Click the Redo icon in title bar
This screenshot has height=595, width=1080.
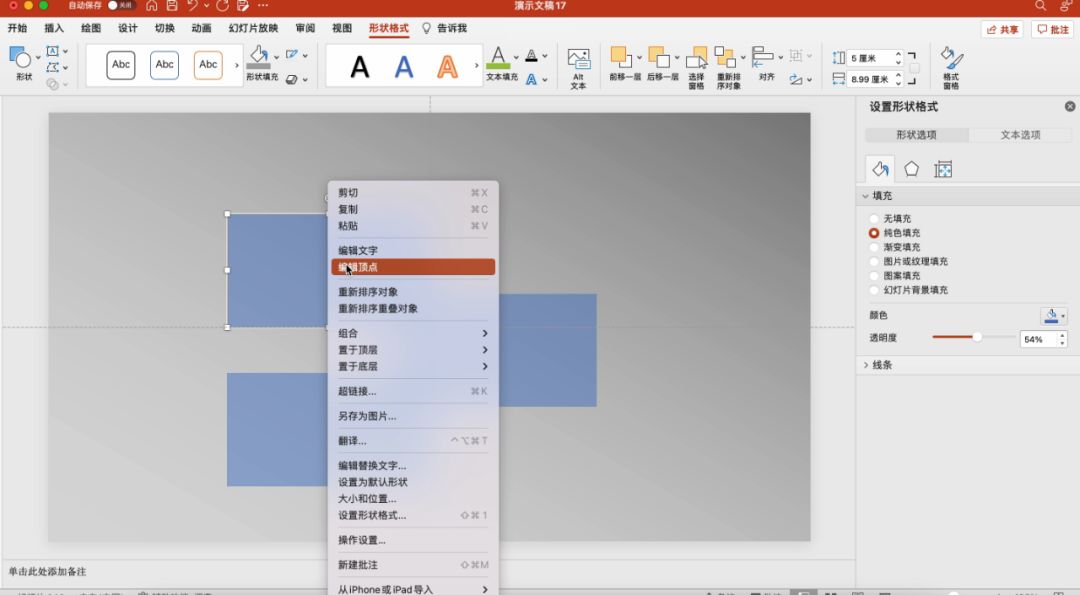point(222,6)
